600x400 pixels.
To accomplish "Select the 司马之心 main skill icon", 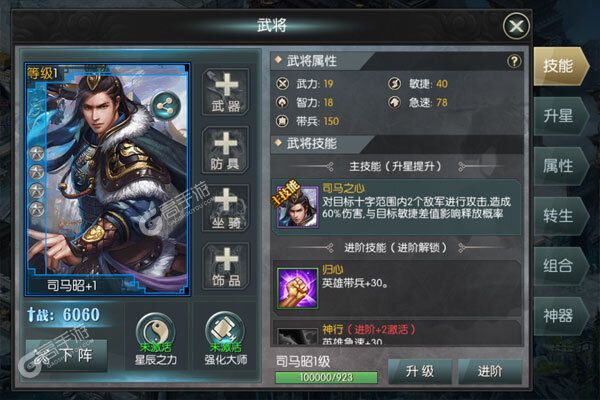I will coord(298,207).
